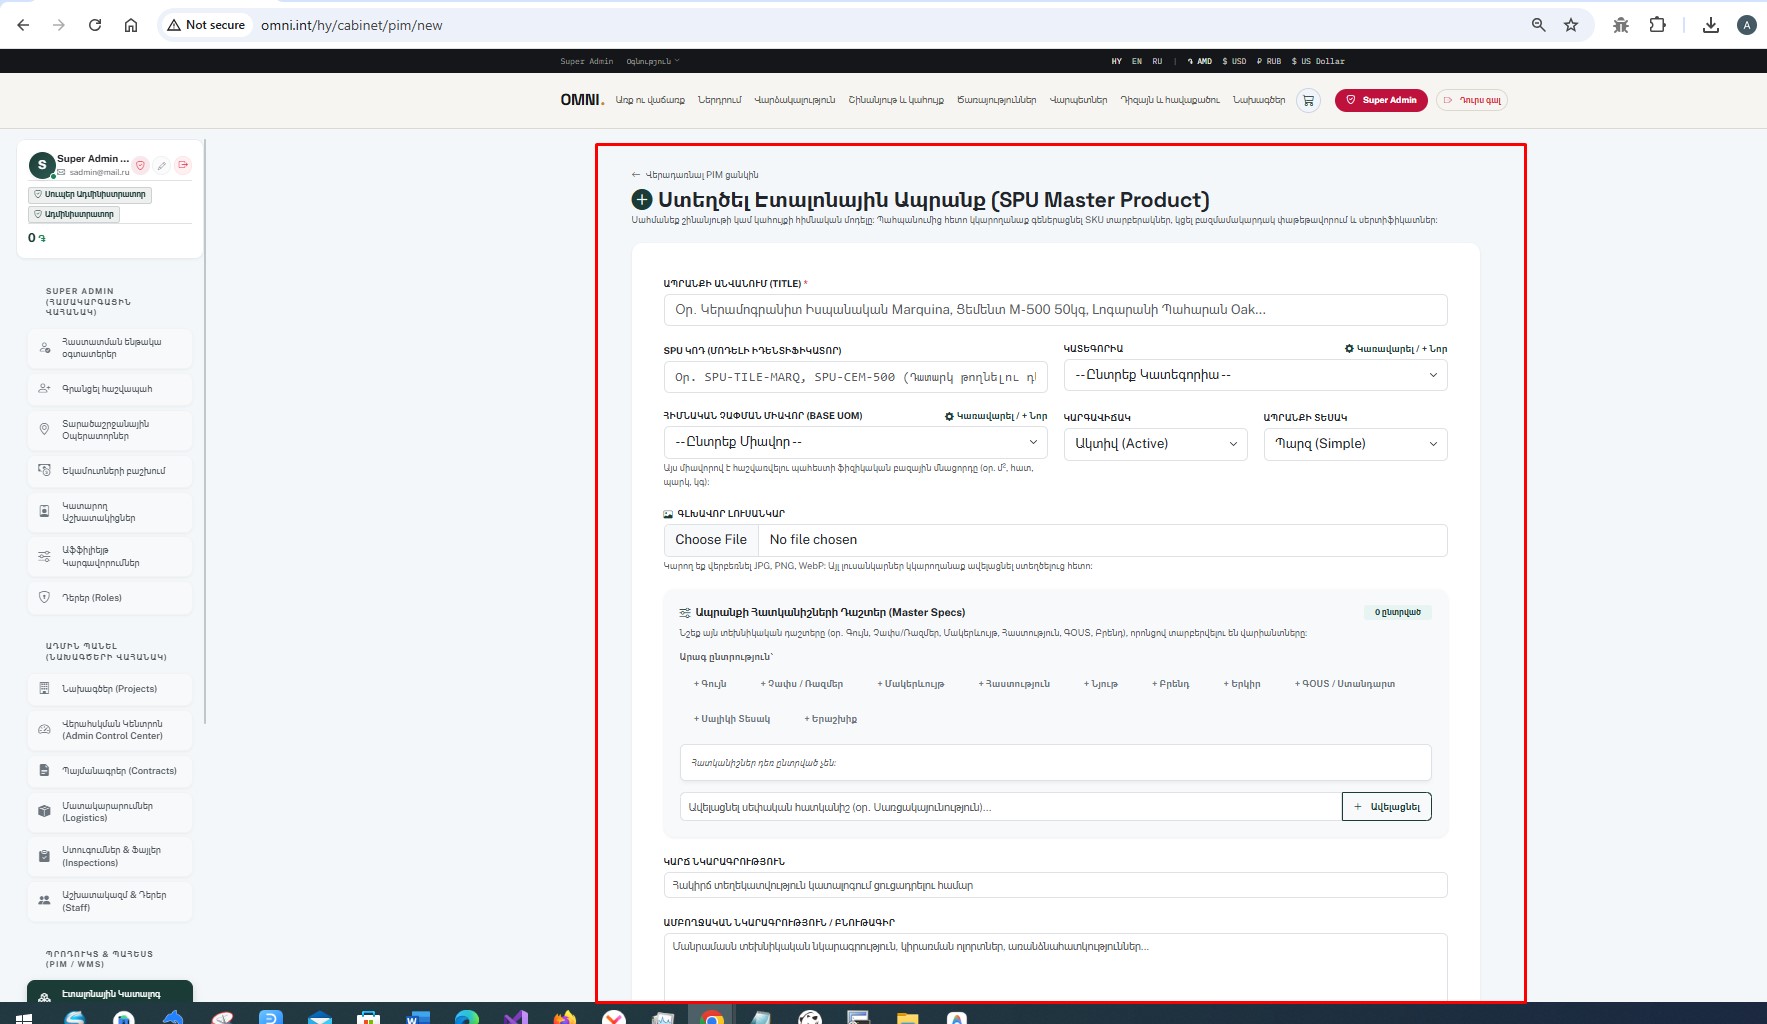Click the '+ Ավելացնել' custom attribute button
This screenshot has height=1024, width=1767.
1386,807
